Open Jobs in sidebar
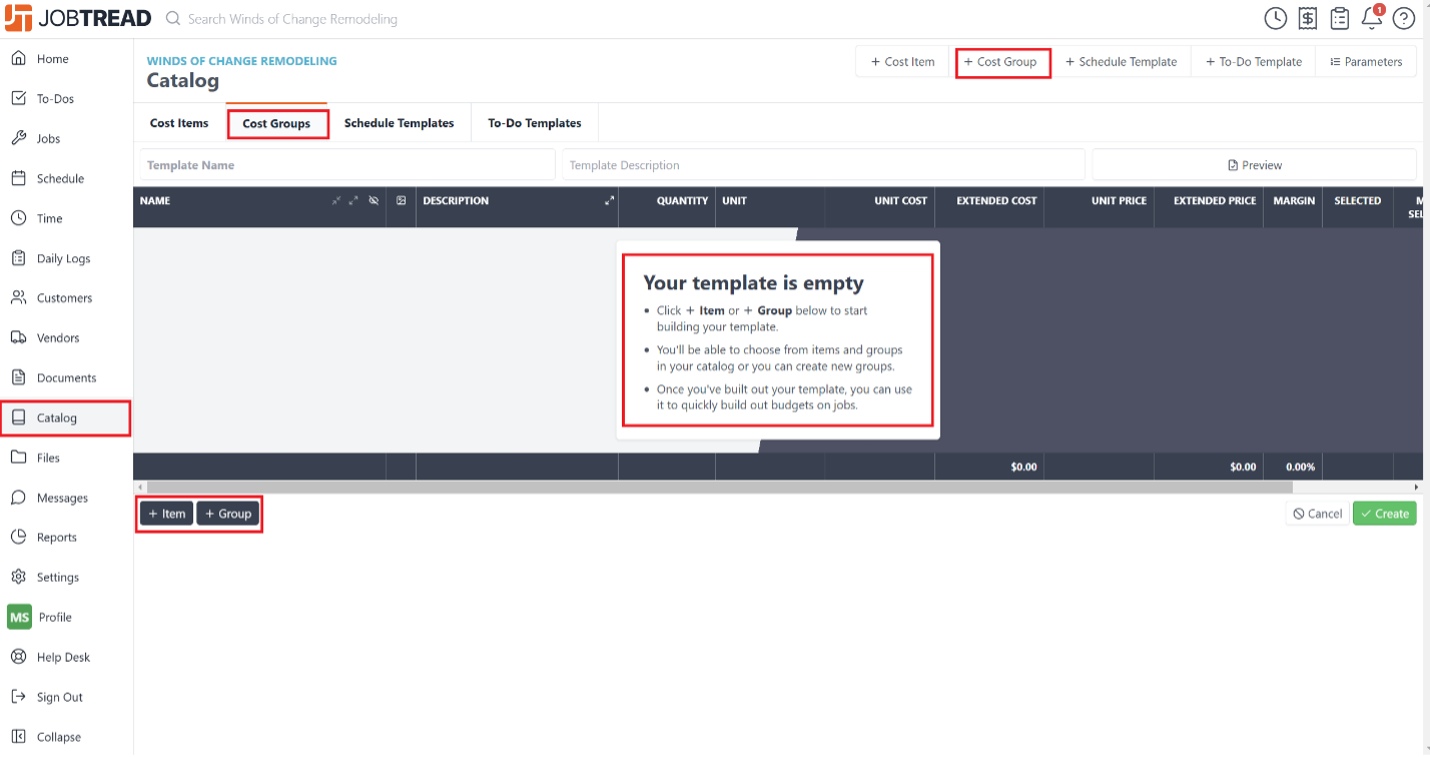 66,139
